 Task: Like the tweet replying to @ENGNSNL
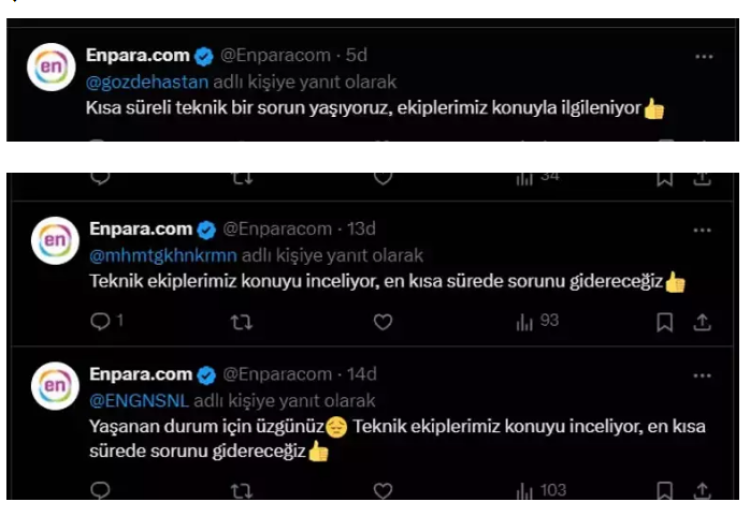(x=383, y=491)
